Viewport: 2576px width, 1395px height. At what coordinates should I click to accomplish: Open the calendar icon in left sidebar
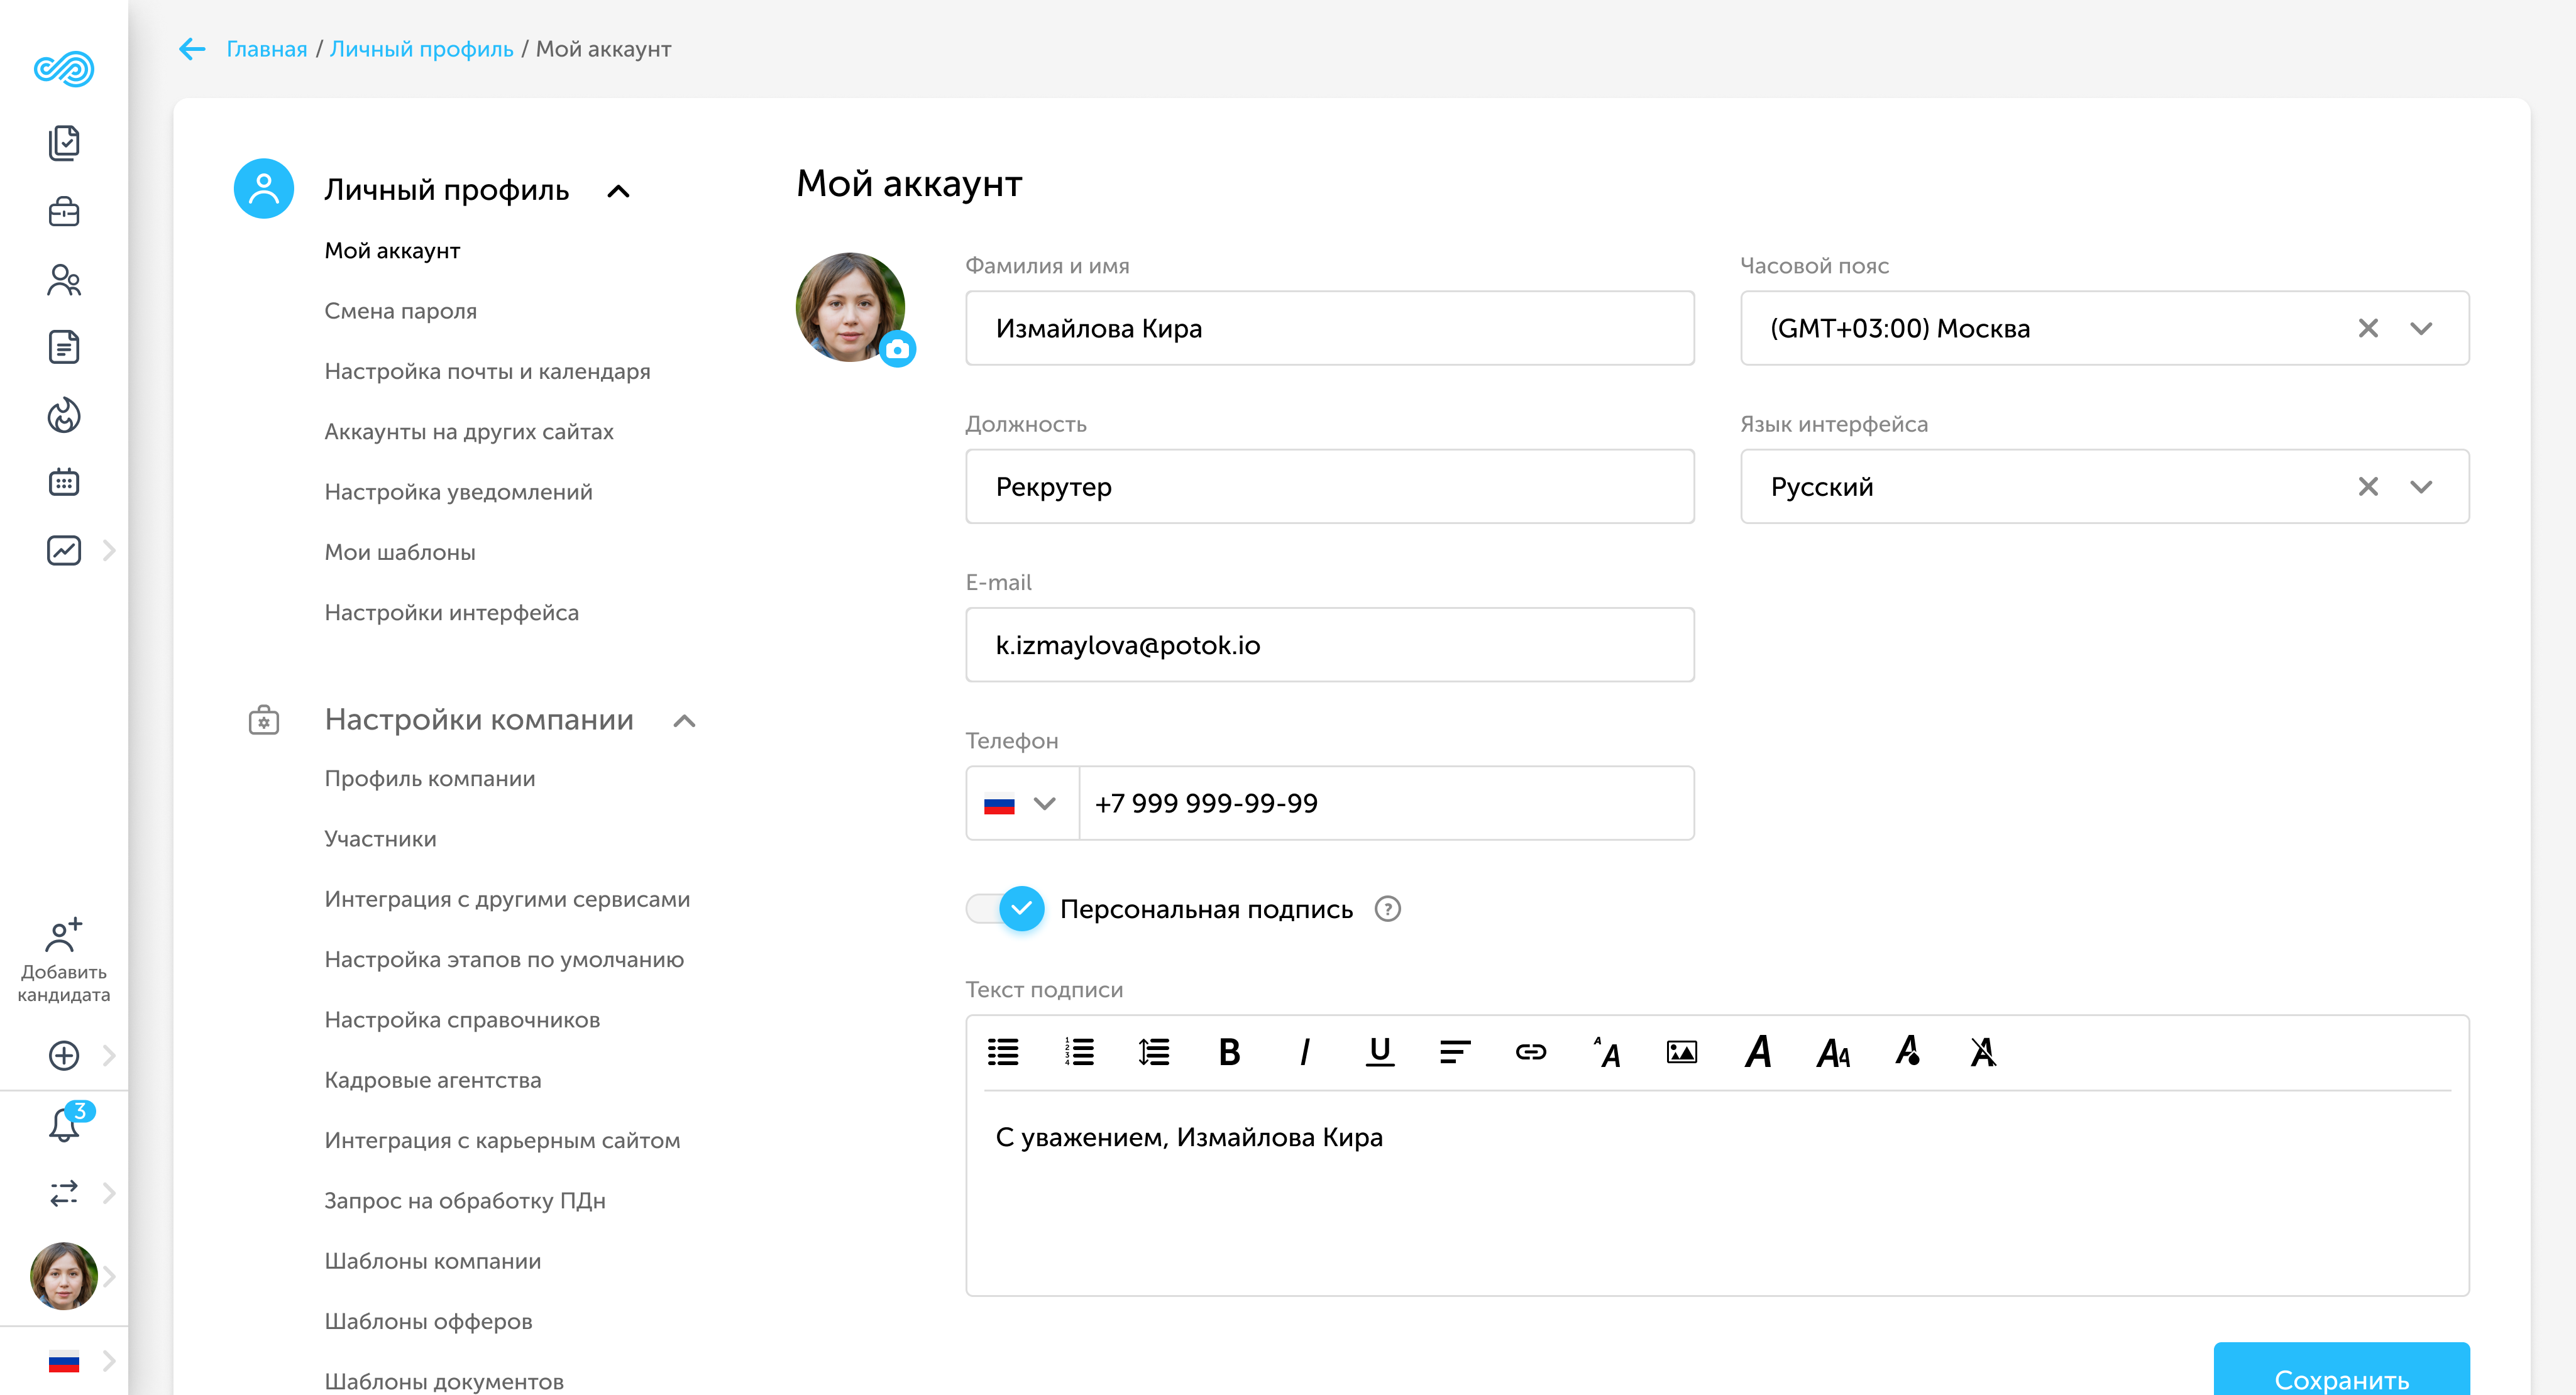[x=64, y=483]
